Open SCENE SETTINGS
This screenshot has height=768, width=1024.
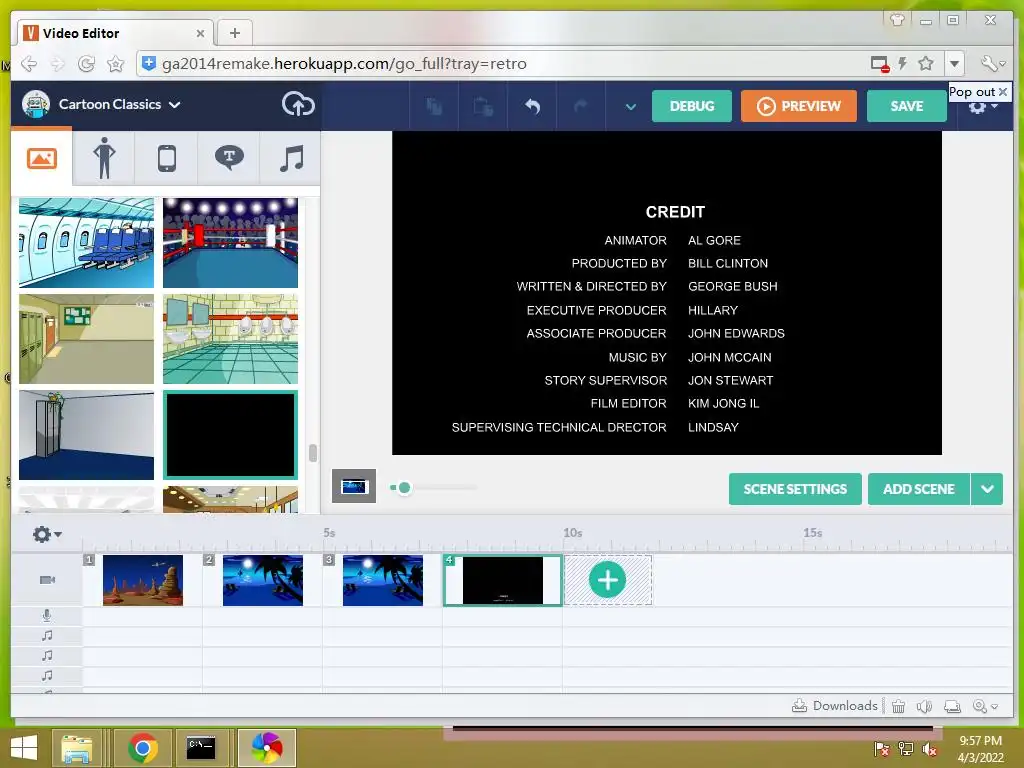[x=795, y=489]
